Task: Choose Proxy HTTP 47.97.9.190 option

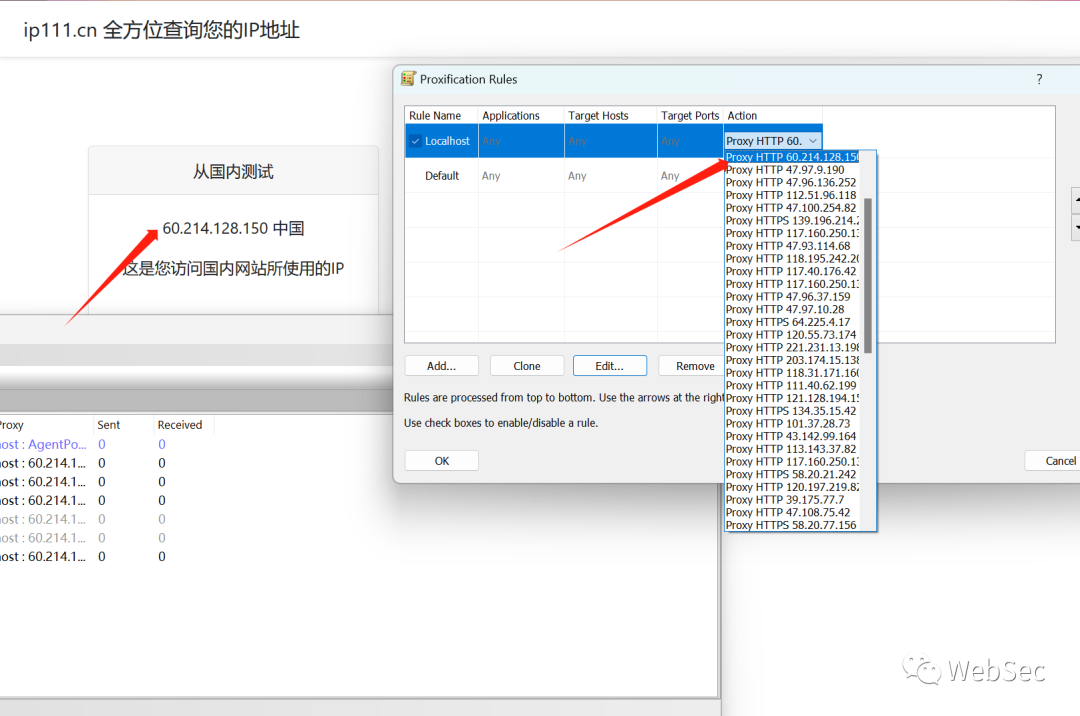Action: [792, 169]
